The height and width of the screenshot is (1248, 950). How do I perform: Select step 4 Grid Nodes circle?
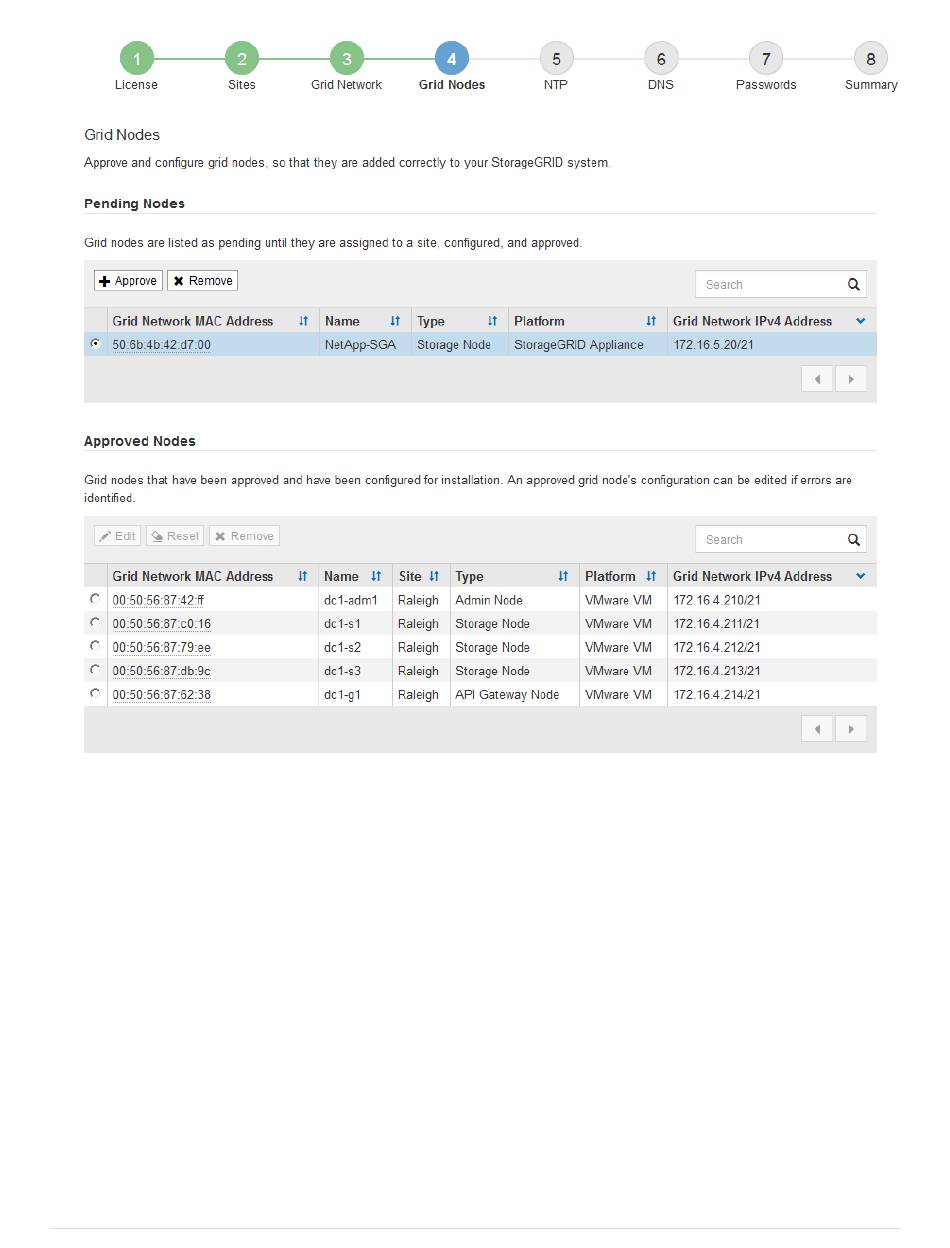[451, 58]
